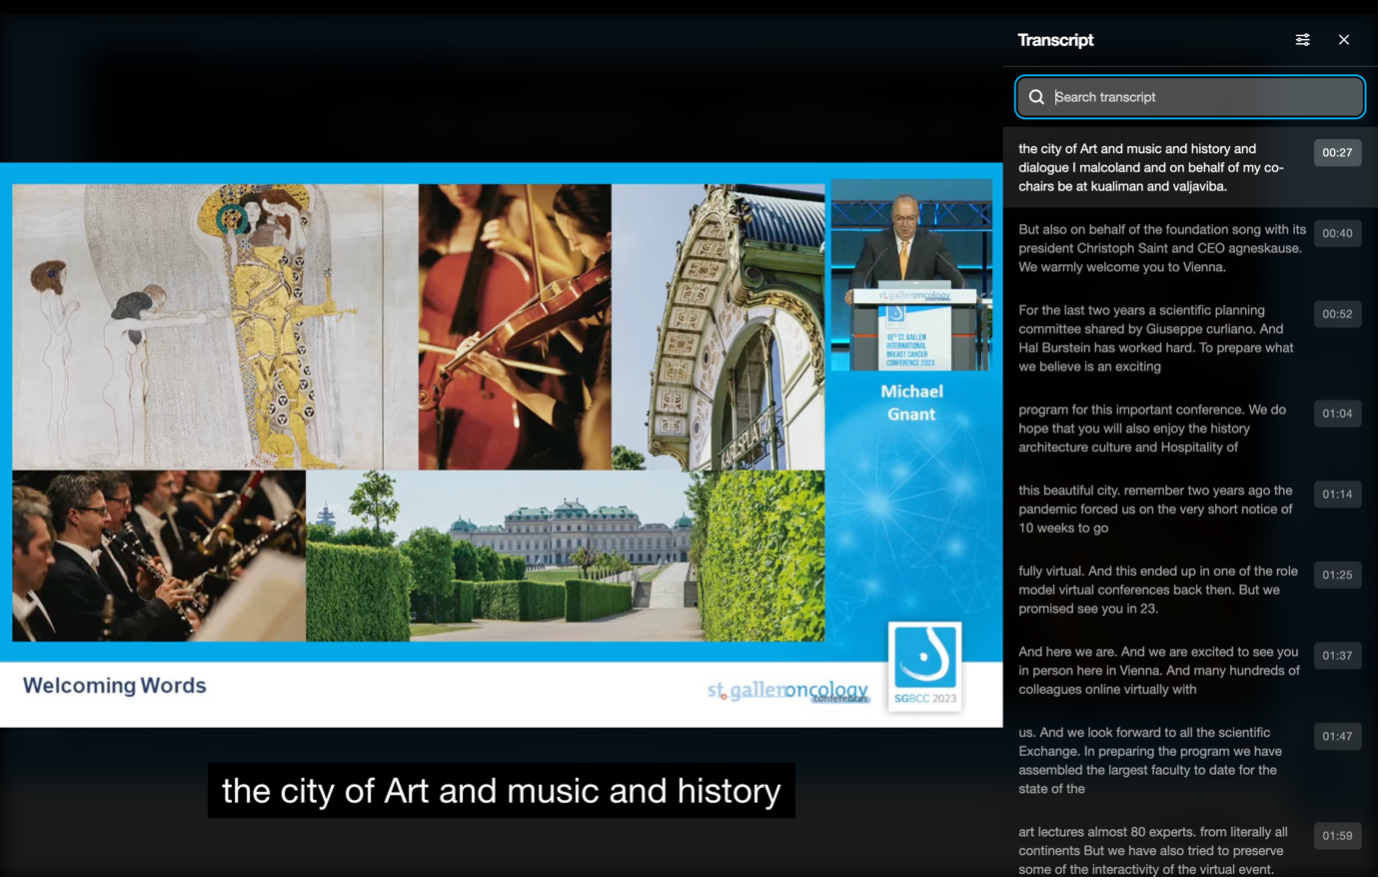This screenshot has height=880, width=1381.
Task: Skip to timestamp 01:25
Action: (x=1336, y=575)
